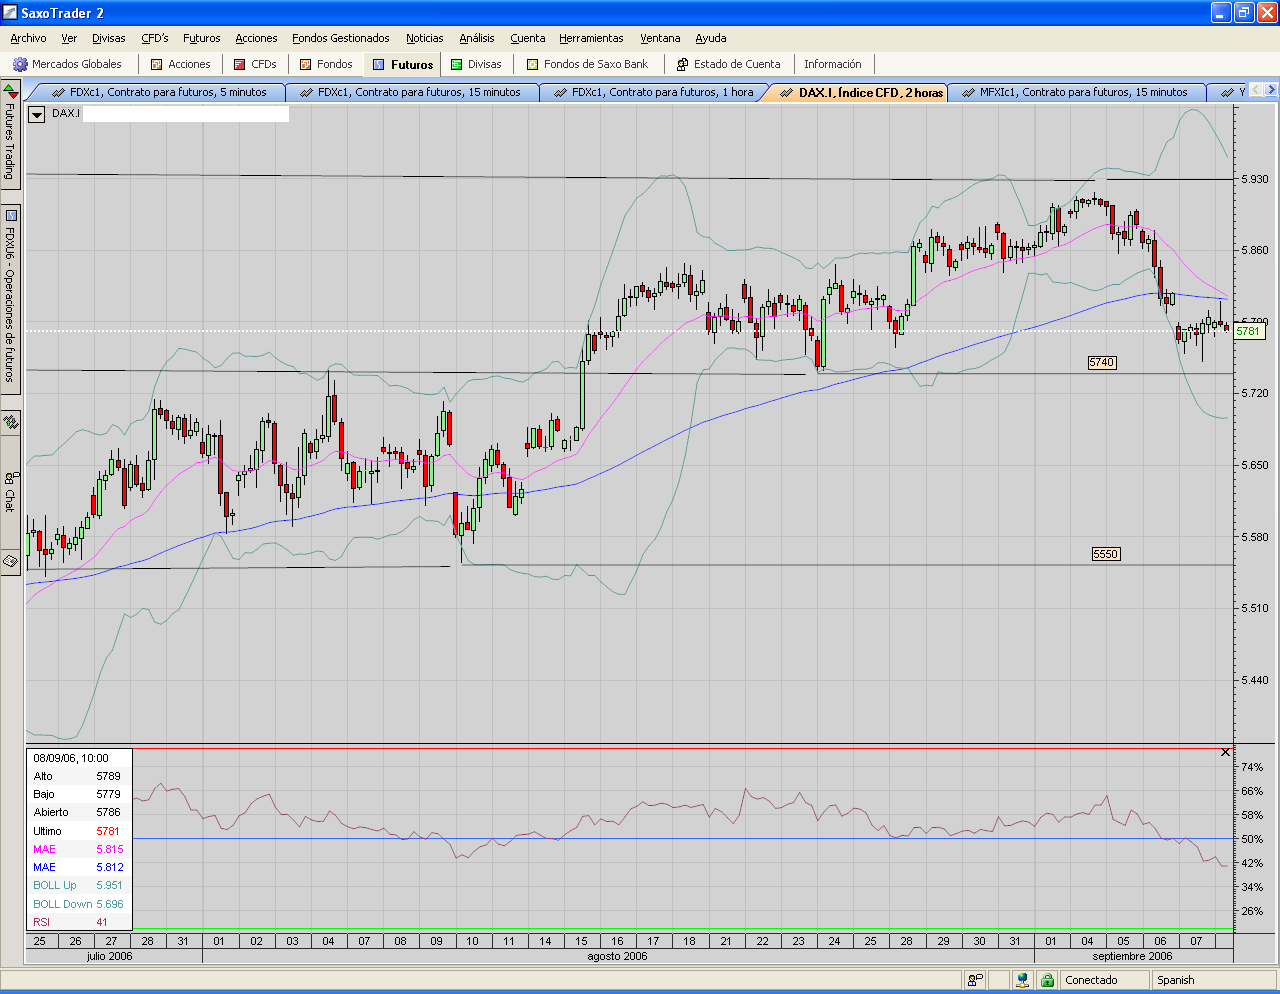
Task: Open the Futures Trading side panel
Action: 10,134
